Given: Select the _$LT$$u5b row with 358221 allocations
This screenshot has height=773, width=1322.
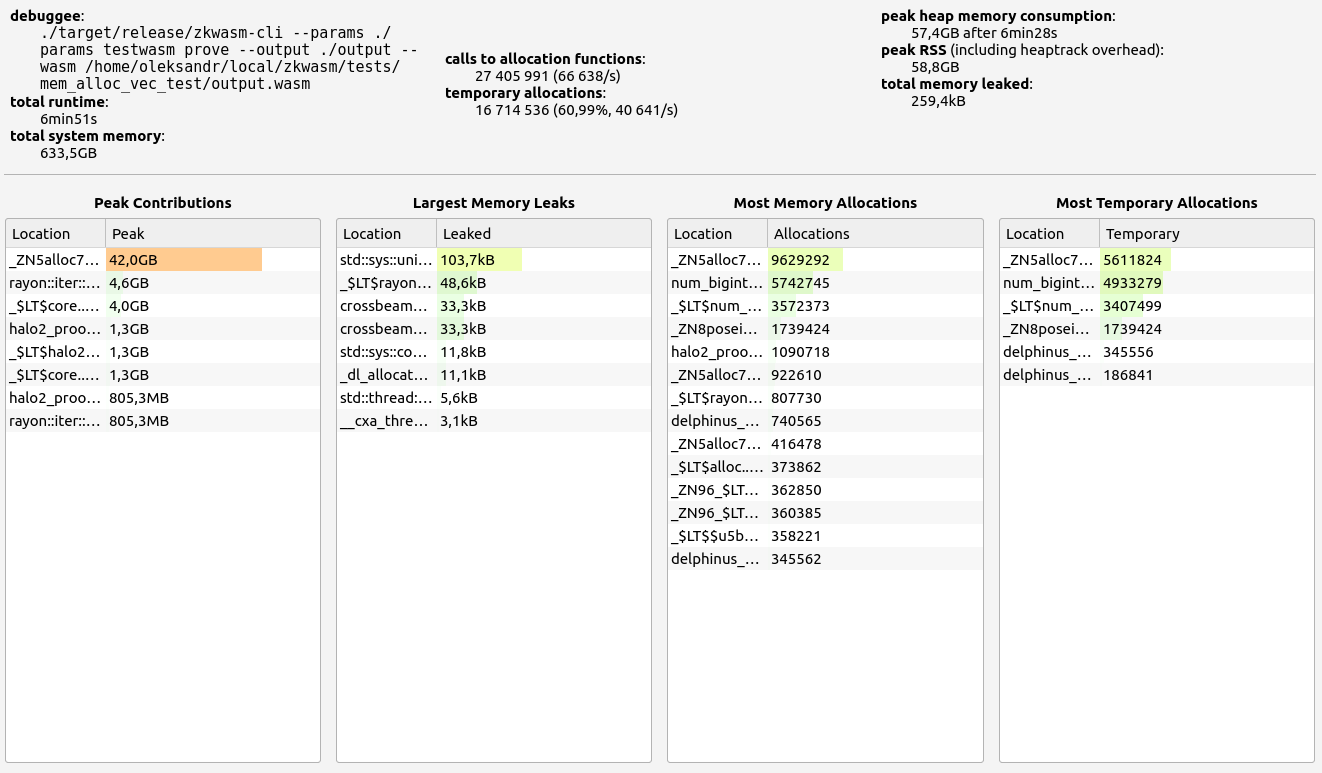Looking at the screenshot, I should [718, 536].
